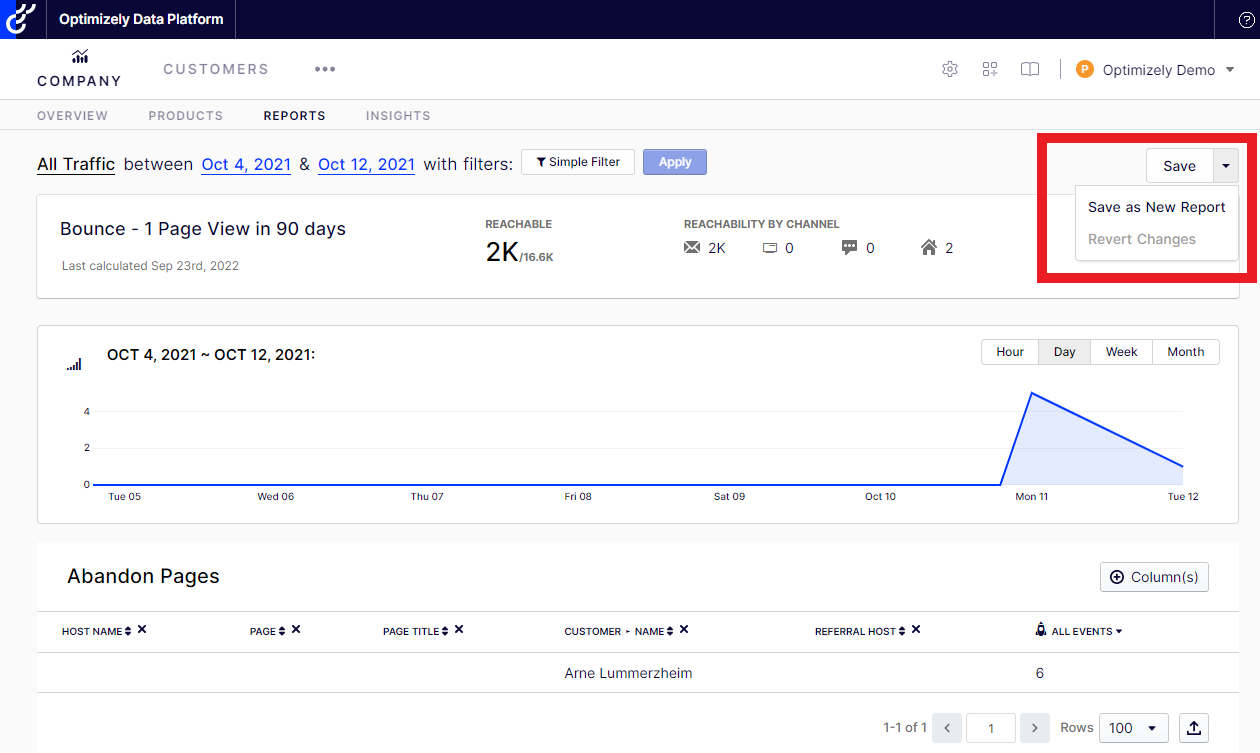
Task: Switch chart granularity to Week
Action: tap(1122, 352)
